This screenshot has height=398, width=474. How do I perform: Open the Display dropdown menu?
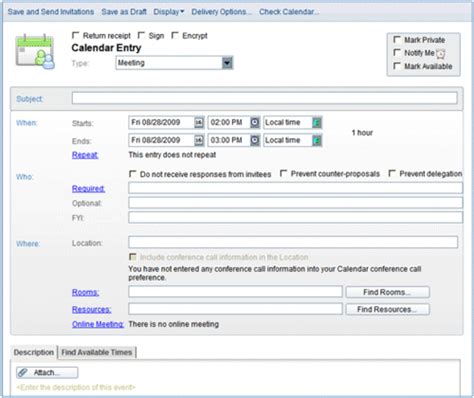pyautogui.click(x=169, y=12)
